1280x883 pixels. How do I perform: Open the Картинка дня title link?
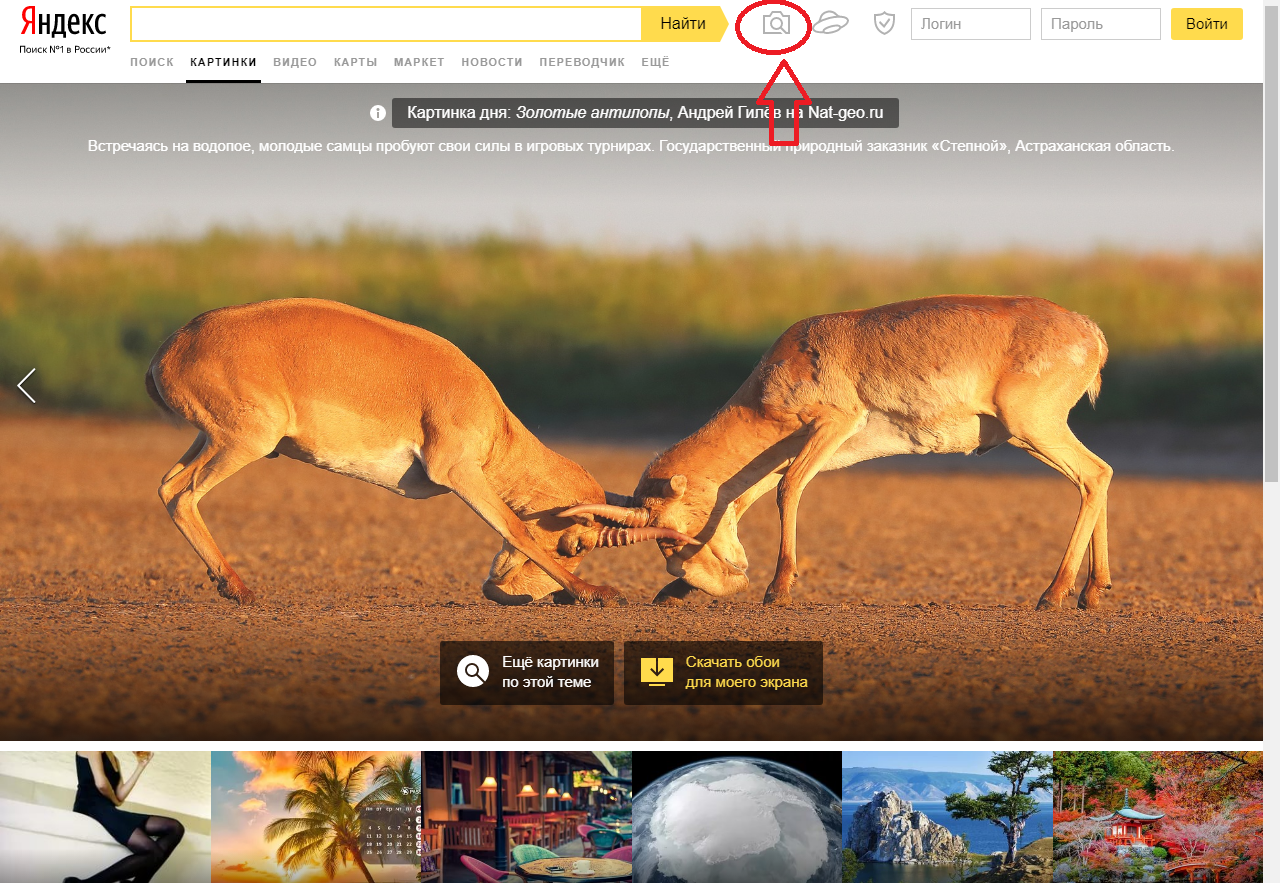click(x=645, y=113)
